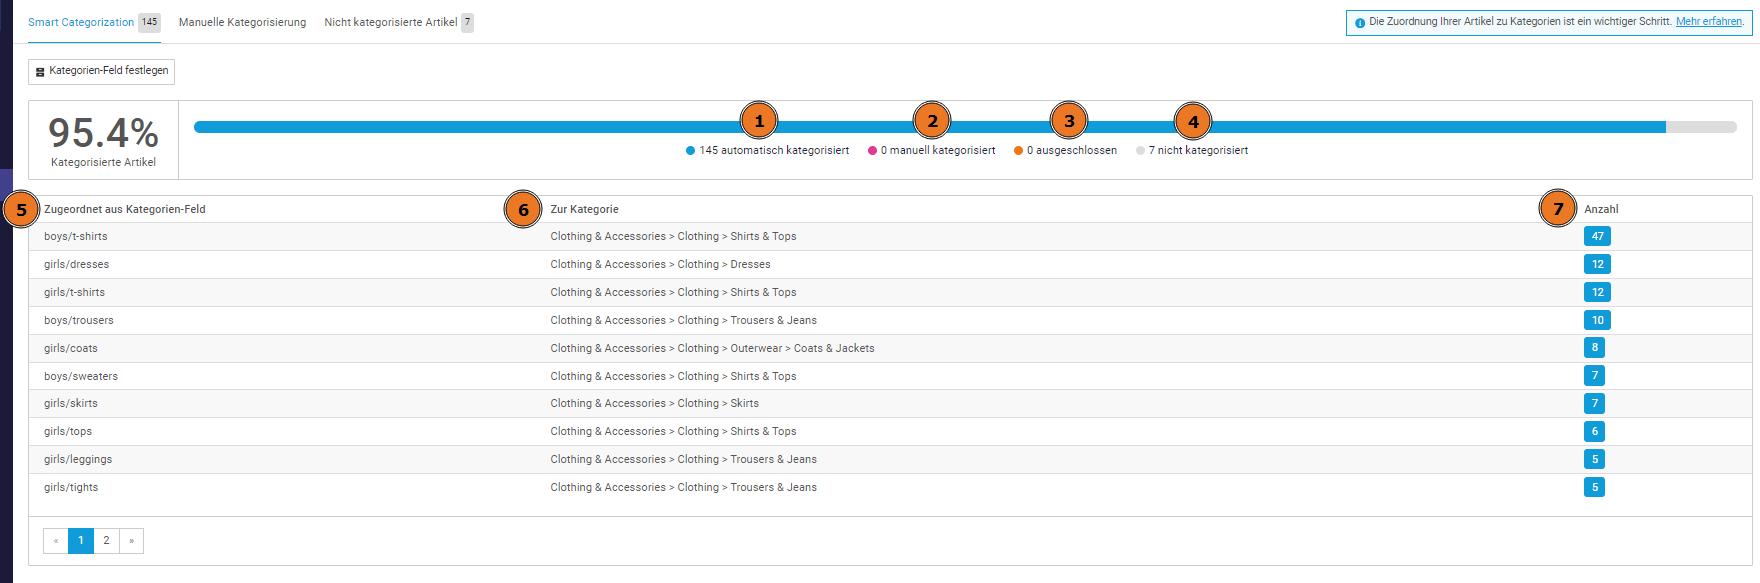Click the 0 ausgeschlossen legend text
The height and width of the screenshot is (583, 1760).
click(x=1072, y=151)
